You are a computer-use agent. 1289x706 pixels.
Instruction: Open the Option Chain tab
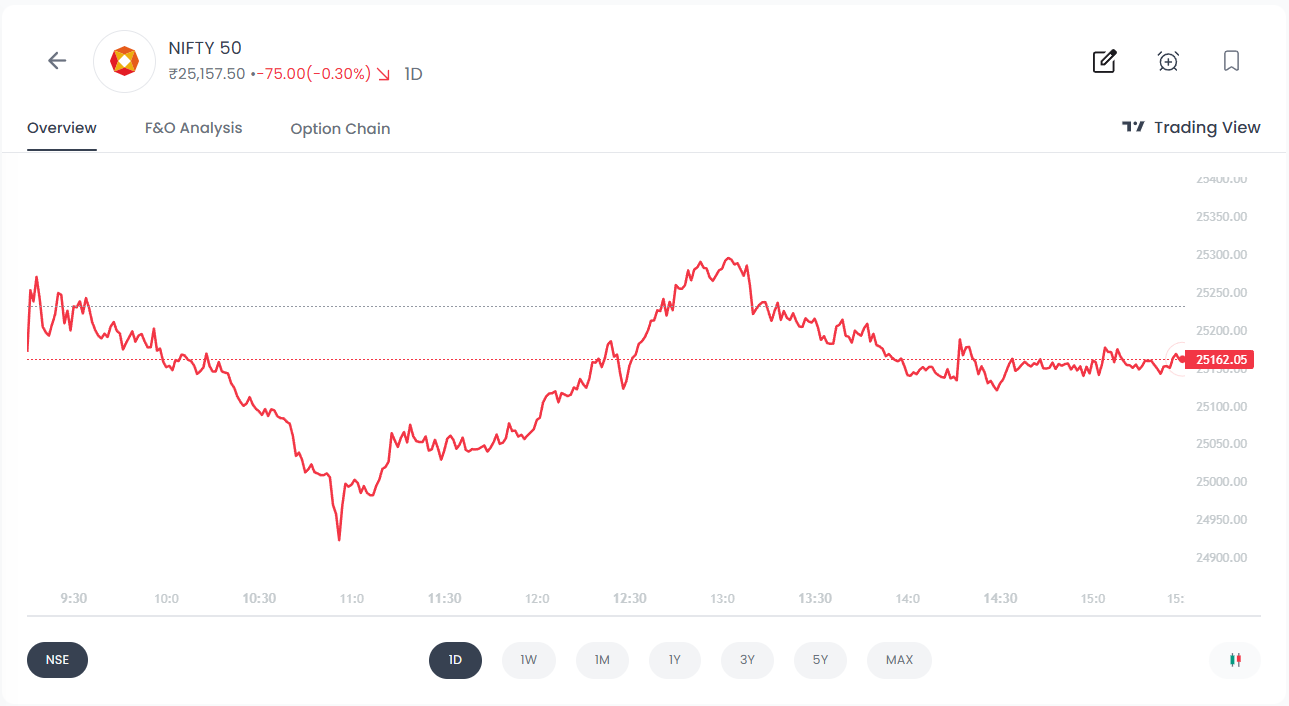(x=340, y=129)
